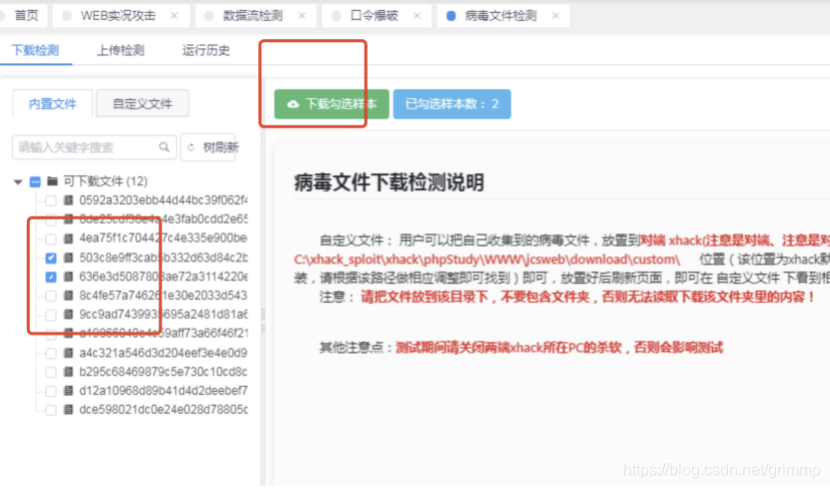Collapse the 可下载文件 tree node arrow
830x488 pixels.
click(18, 182)
